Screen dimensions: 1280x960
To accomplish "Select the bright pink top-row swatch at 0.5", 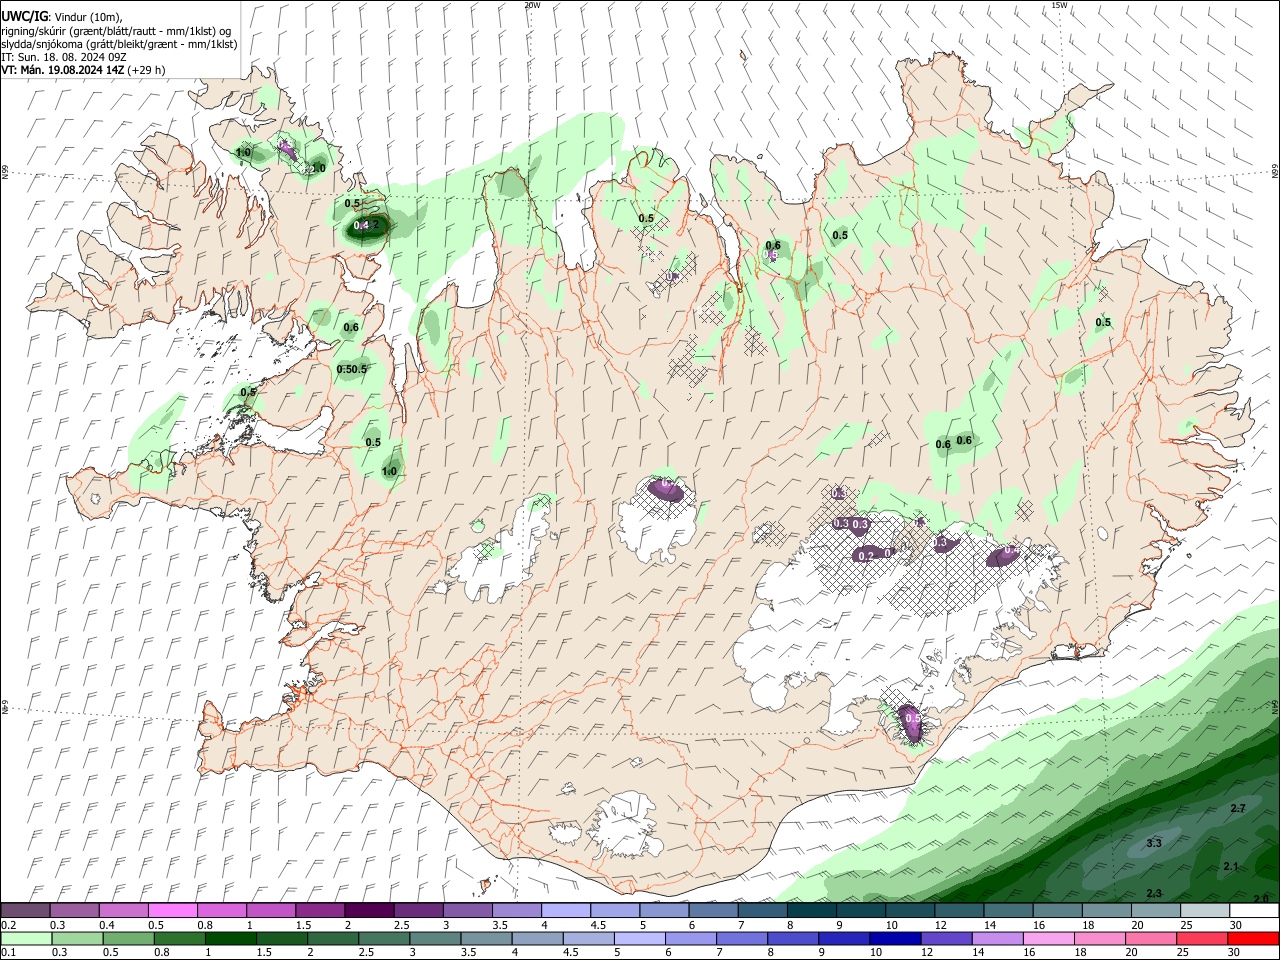I will tap(172, 911).
